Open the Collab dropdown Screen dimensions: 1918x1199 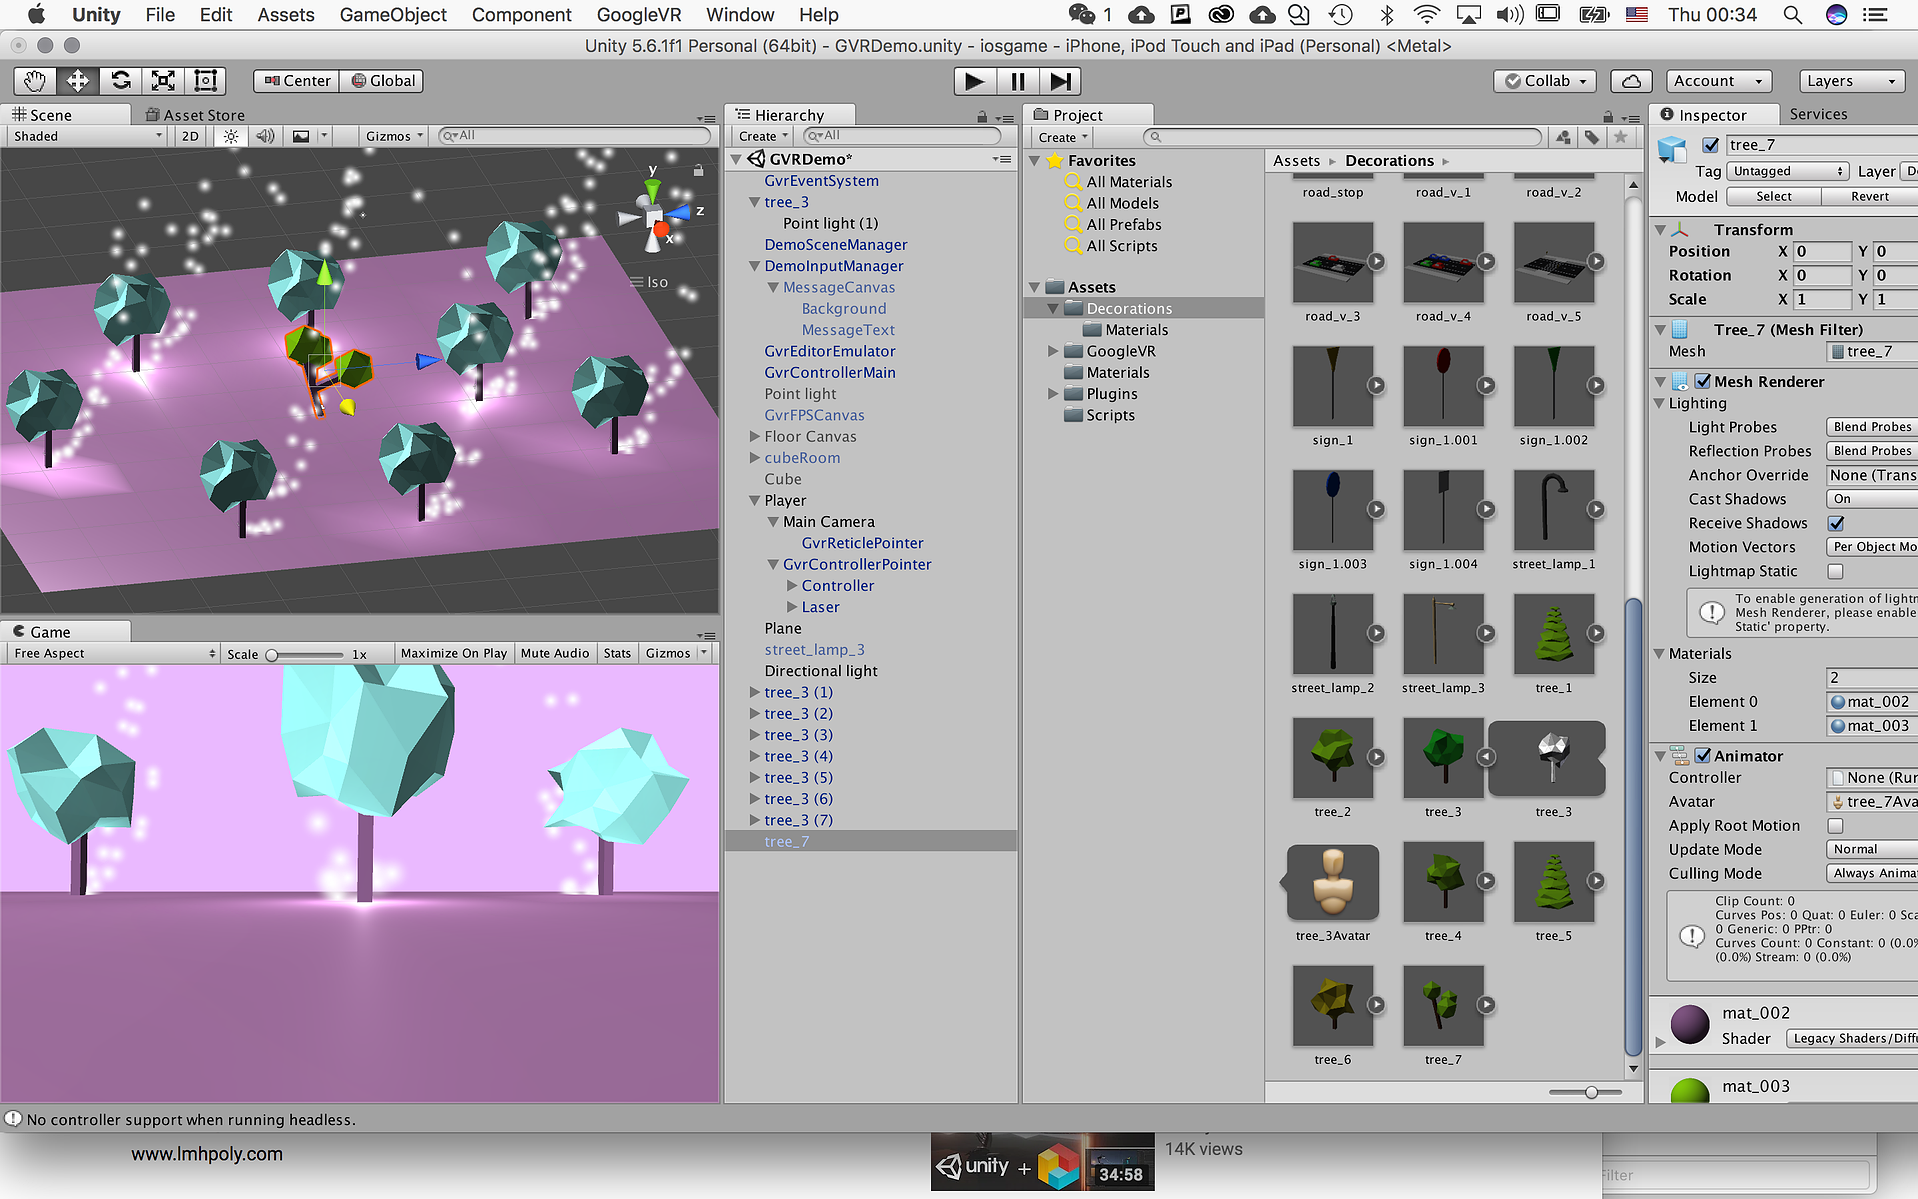tap(1545, 81)
